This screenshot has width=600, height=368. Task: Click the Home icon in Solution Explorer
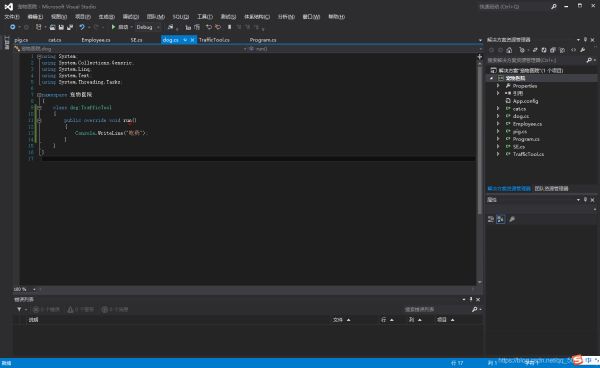click(x=509, y=50)
